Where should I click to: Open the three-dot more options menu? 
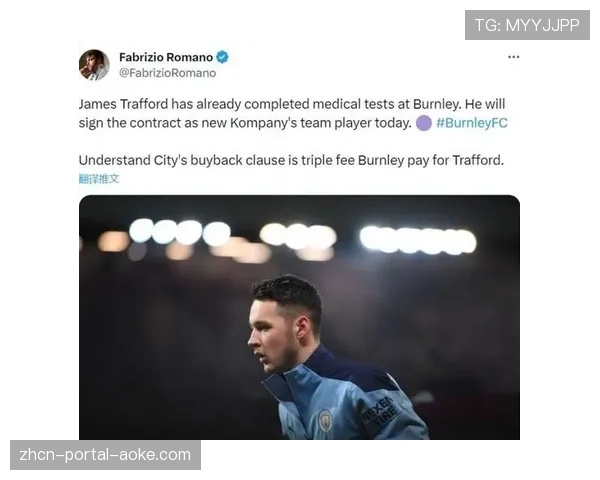click(514, 57)
